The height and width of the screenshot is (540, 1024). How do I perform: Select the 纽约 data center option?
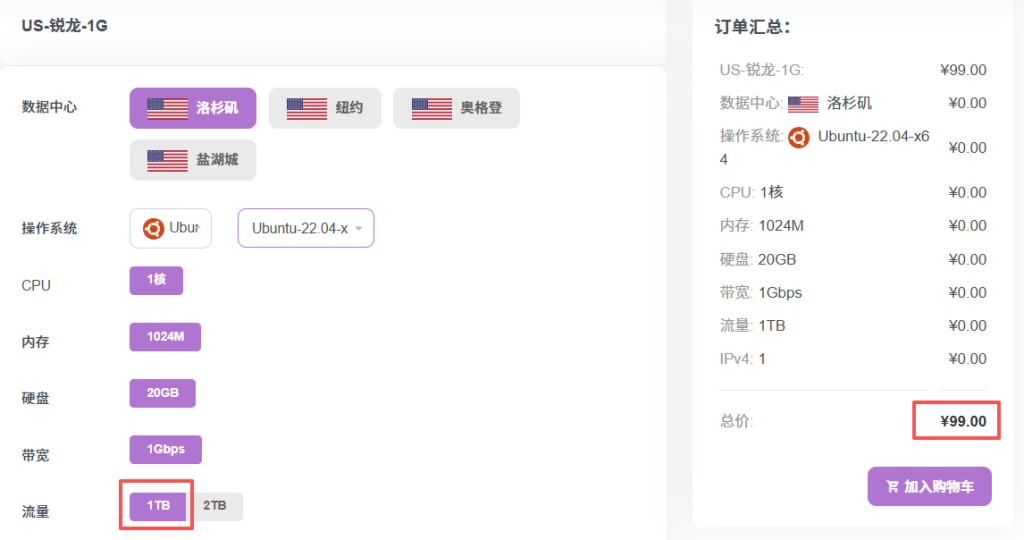point(325,108)
